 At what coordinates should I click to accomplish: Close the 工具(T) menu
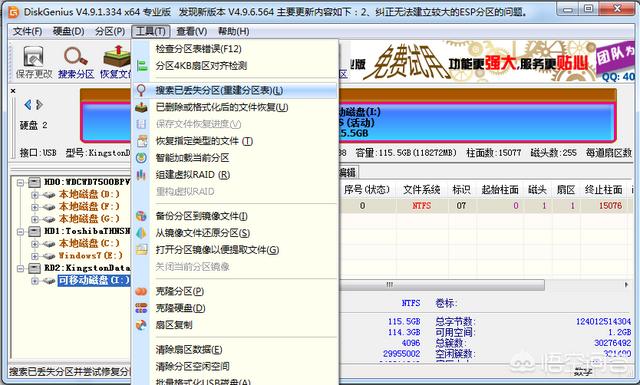150,31
